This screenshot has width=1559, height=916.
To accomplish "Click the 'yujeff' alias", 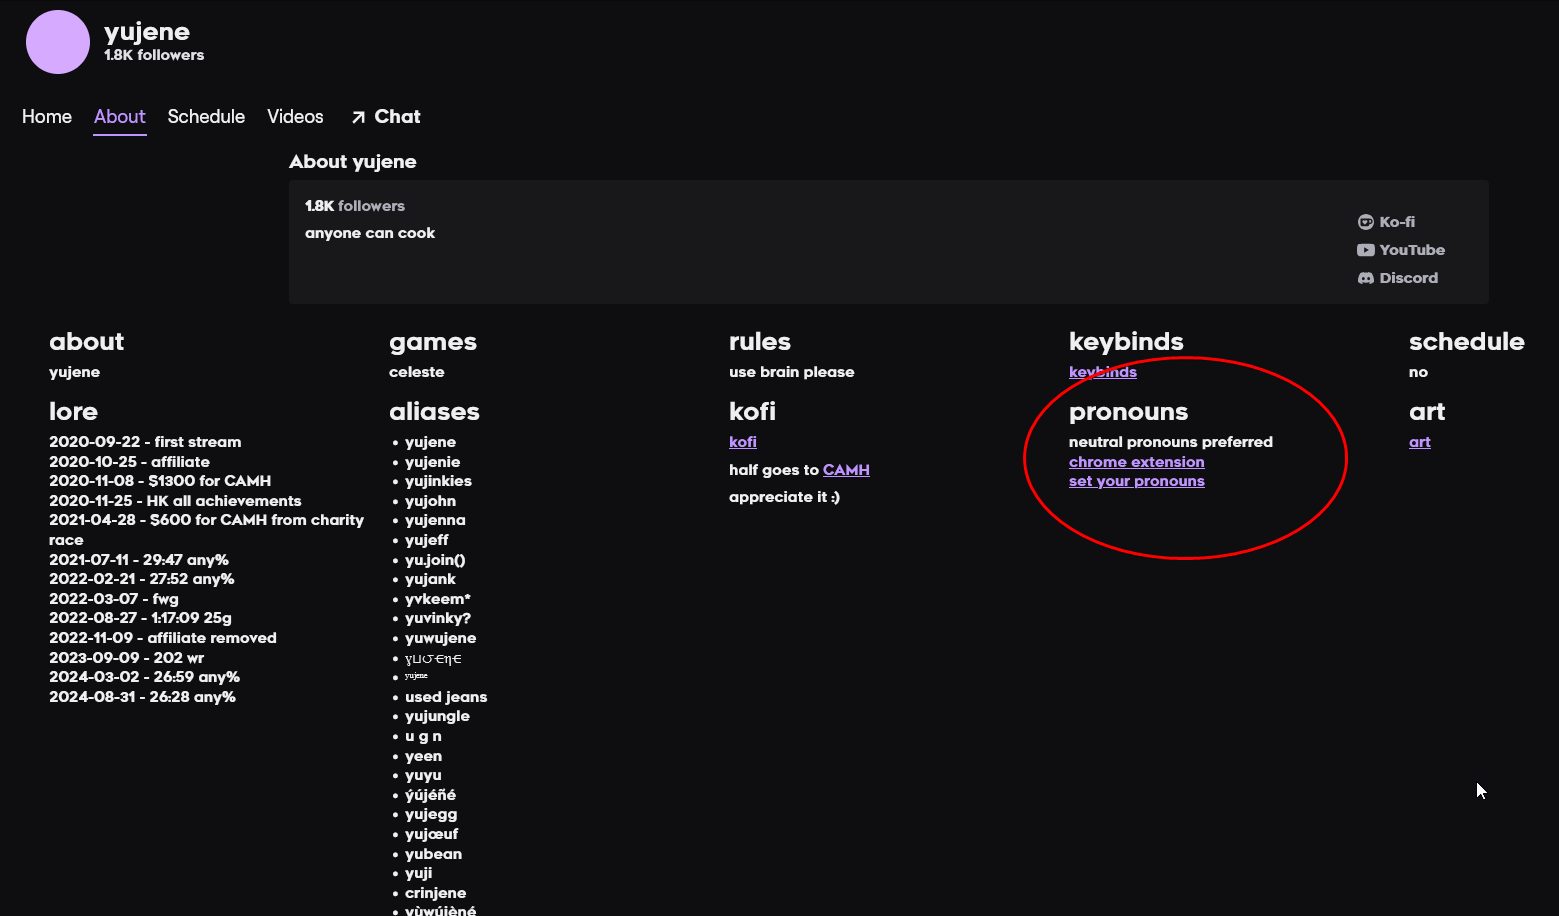I will click(427, 540).
